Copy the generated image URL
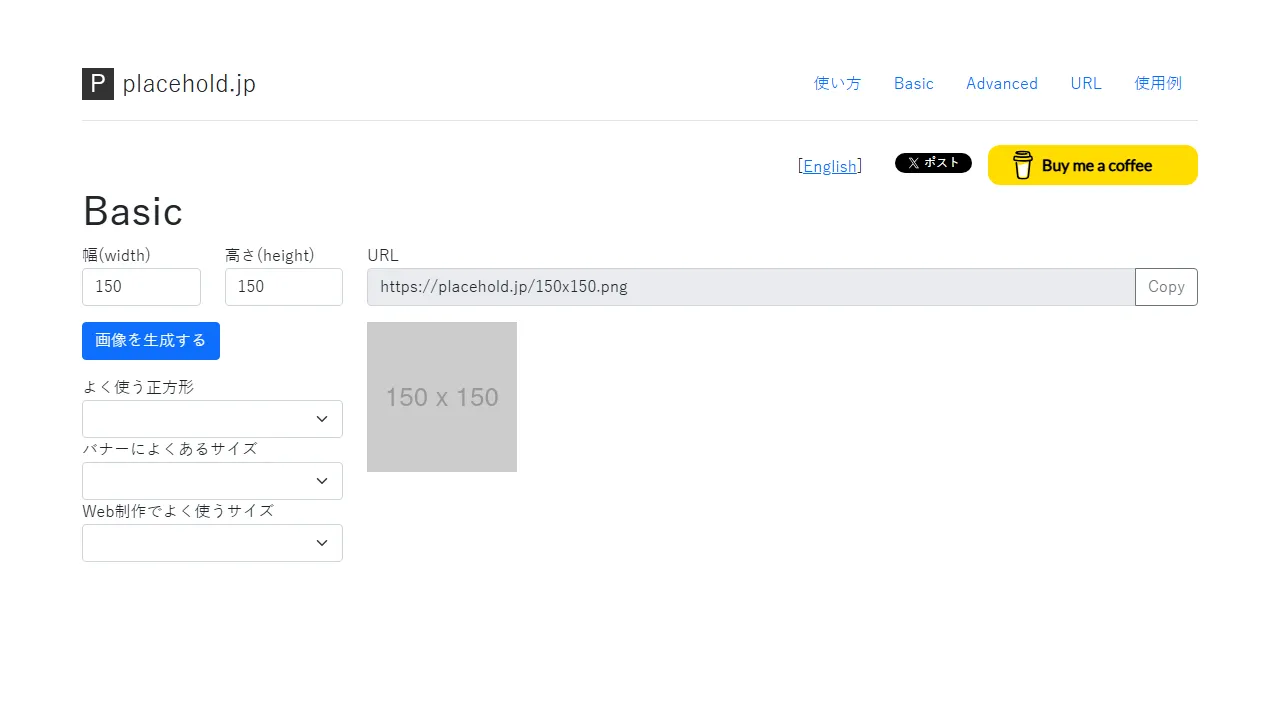The image size is (1280, 720). pos(1166,287)
